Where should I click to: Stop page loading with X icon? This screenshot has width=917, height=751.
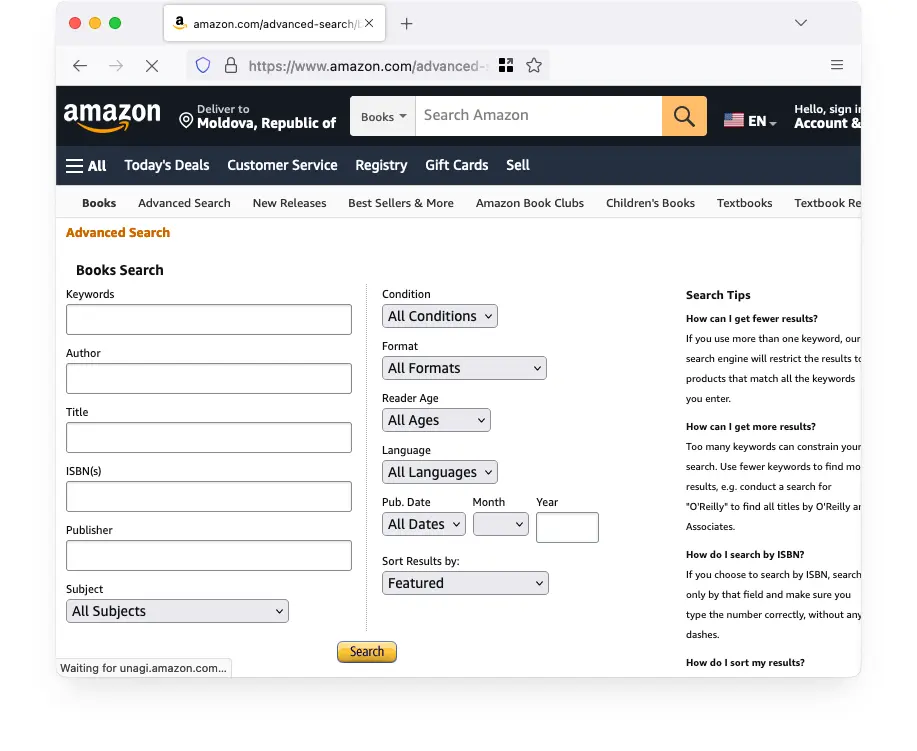point(152,66)
